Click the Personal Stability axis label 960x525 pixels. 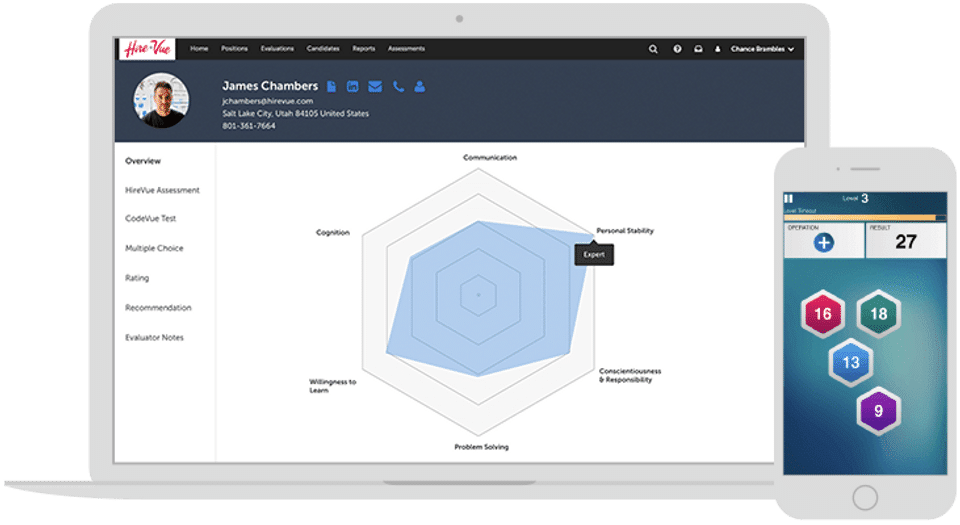[x=625, y=231]
